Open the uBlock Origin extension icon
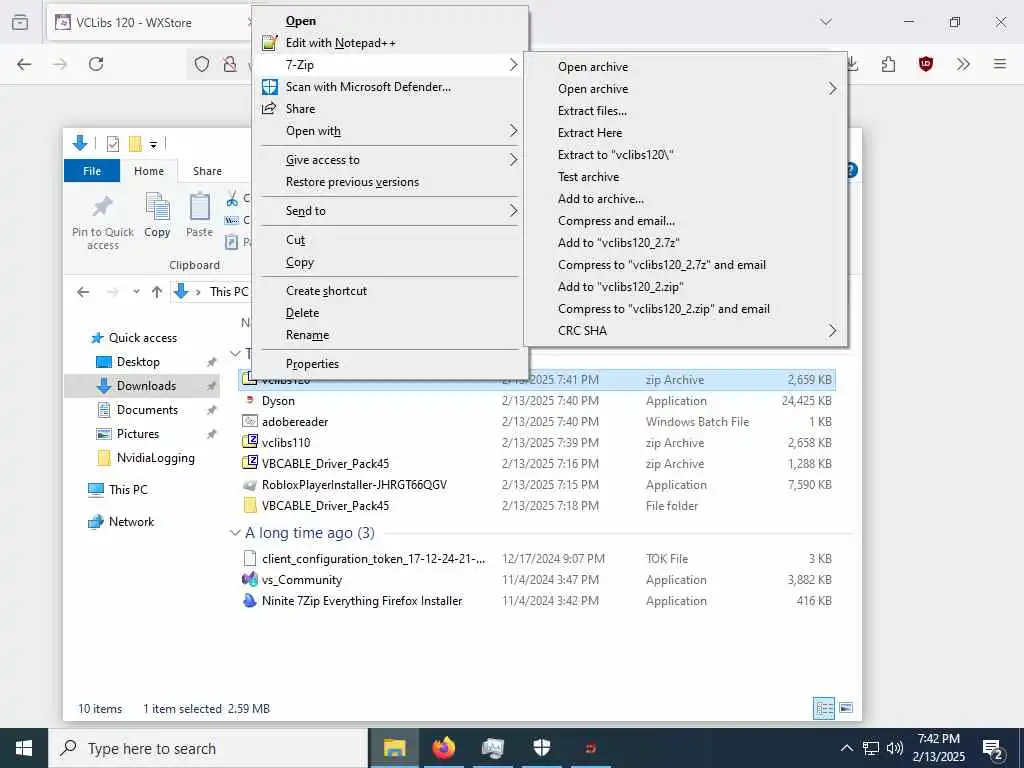Screen dimensions: 1024x768 (x=925, y=64)
